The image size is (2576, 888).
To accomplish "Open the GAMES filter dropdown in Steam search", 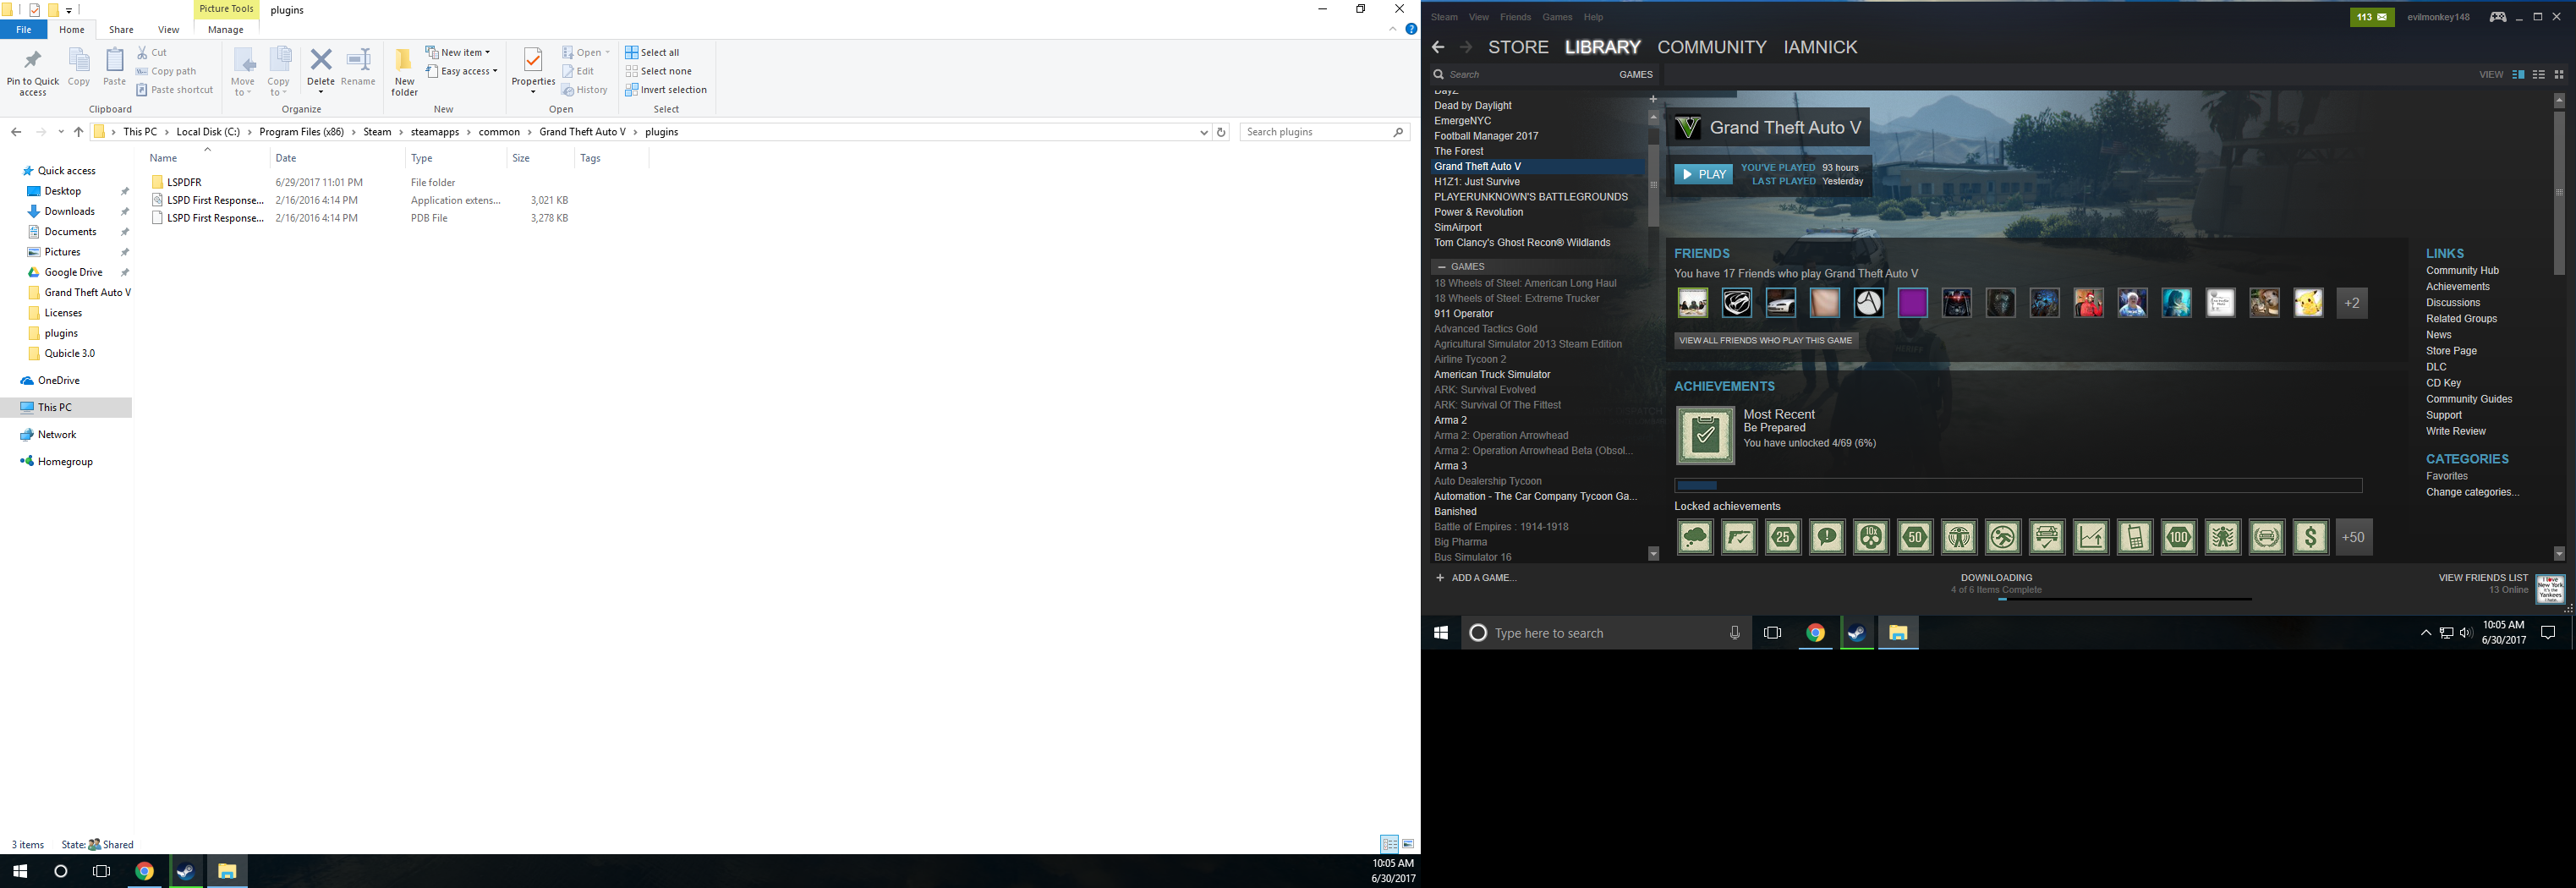I will click(x=1636, y=74).
